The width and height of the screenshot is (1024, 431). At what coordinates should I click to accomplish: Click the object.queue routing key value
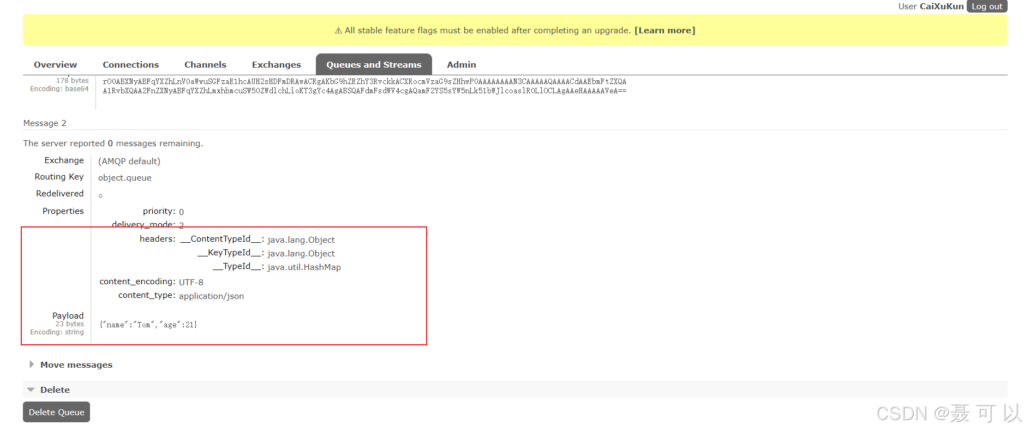pyautogui.click(x=126, y=177)
